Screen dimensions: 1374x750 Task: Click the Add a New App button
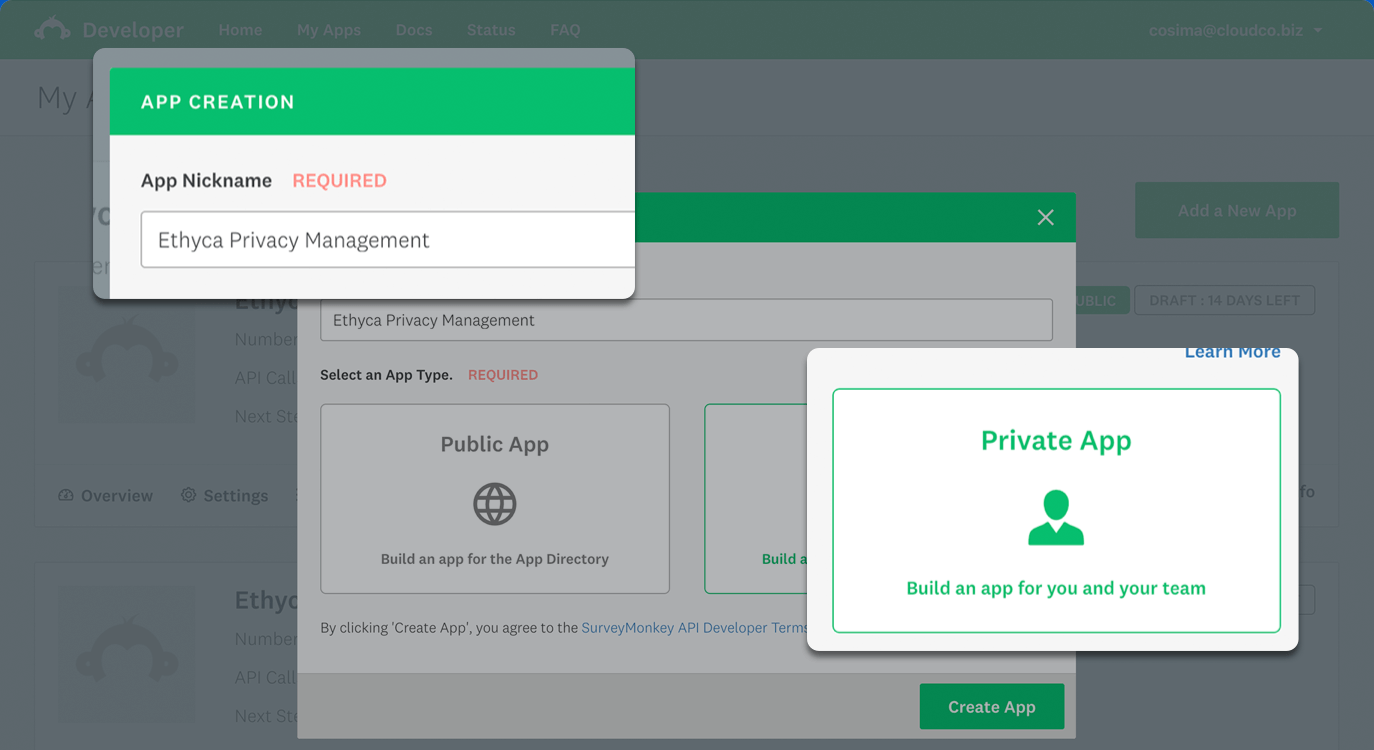pyautogui.click(x=1237, y=210)
